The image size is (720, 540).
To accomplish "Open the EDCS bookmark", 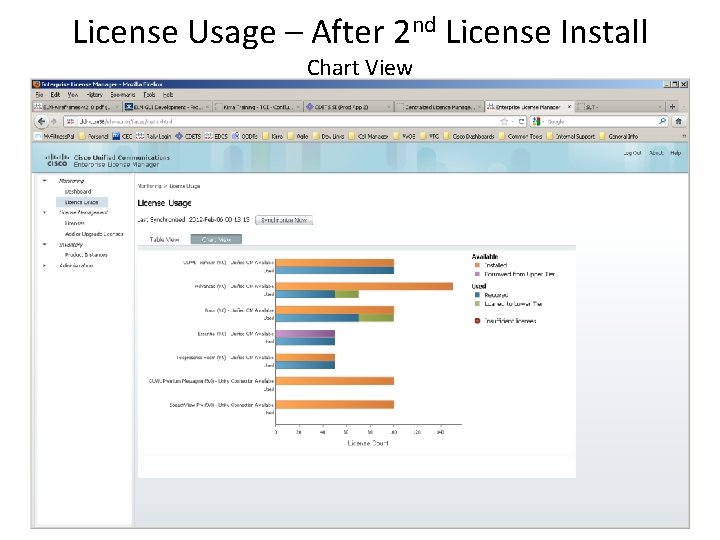I will 216,136.
